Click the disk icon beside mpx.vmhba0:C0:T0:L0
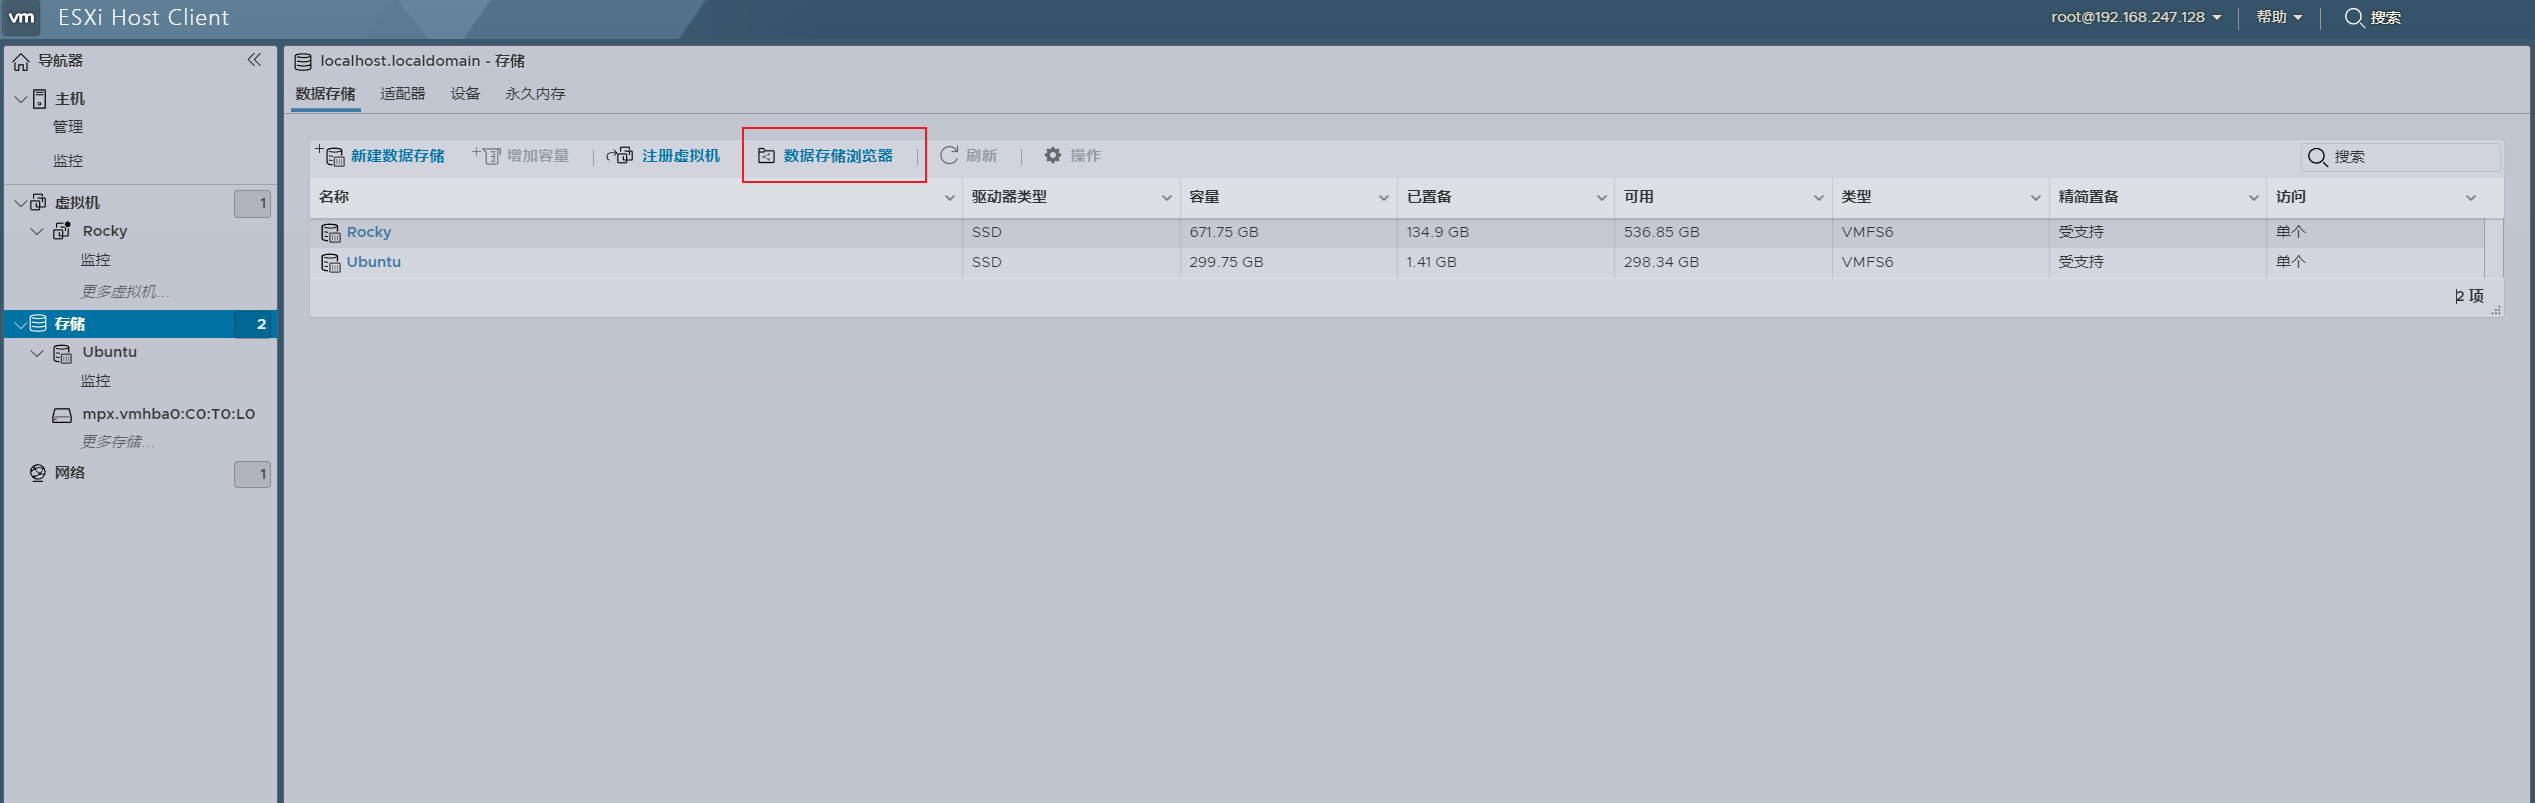2535x803 pixels. click(62, 415)
